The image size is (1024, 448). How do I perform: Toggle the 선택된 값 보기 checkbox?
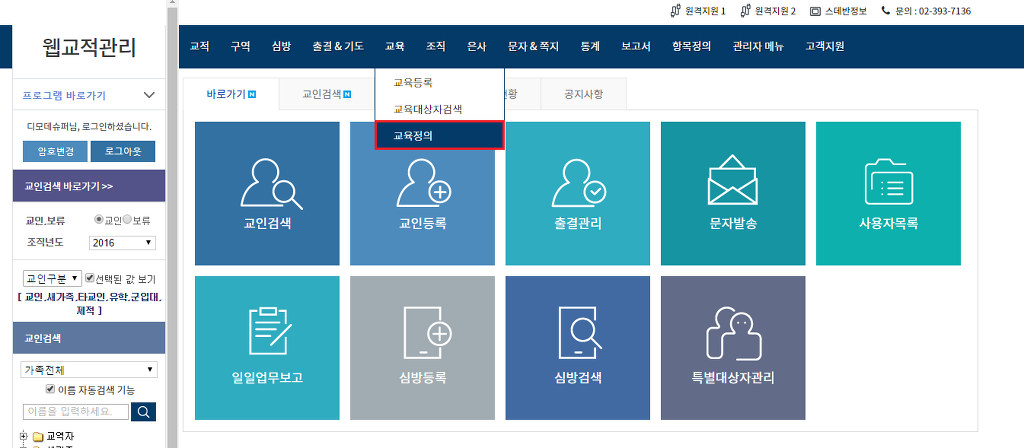click(90, 278)
